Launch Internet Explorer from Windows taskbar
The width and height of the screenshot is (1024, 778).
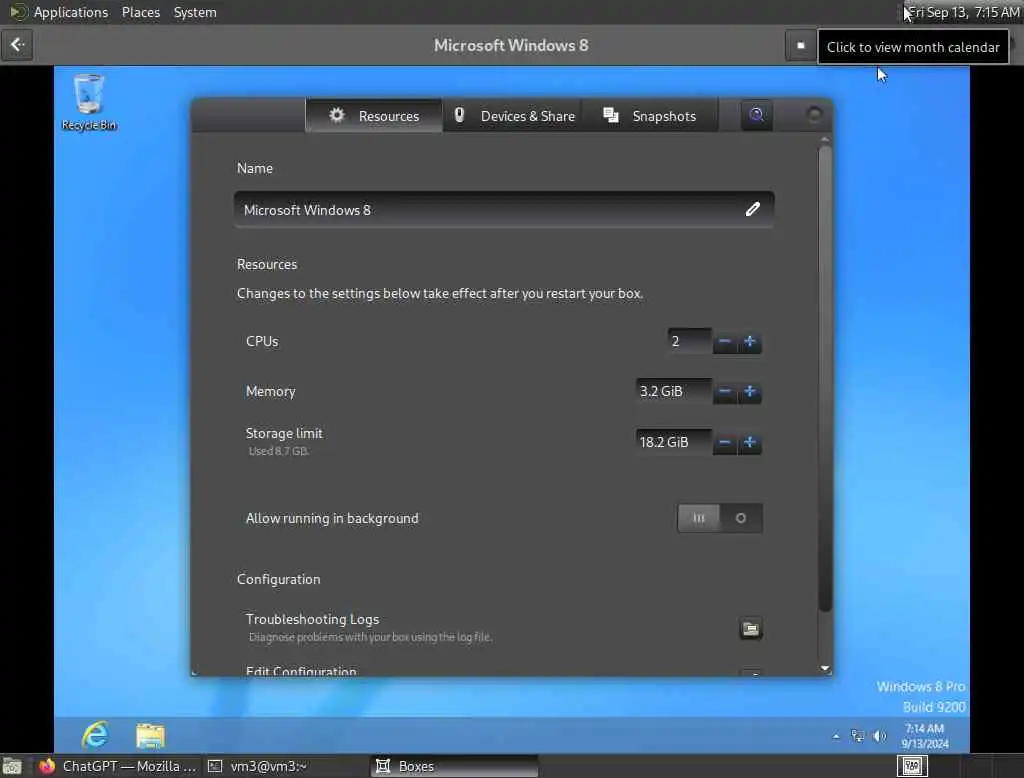(x=95, y=735)
